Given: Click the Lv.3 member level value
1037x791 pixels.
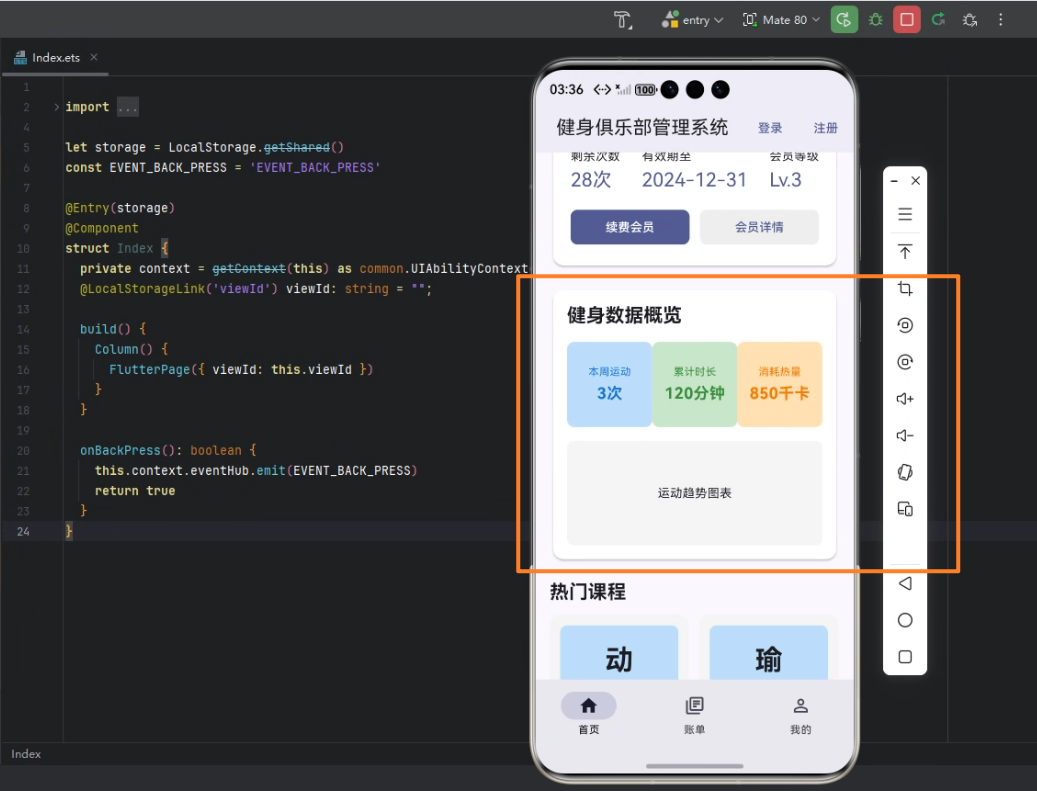Looking at the screenshot, I should (785, 180).
